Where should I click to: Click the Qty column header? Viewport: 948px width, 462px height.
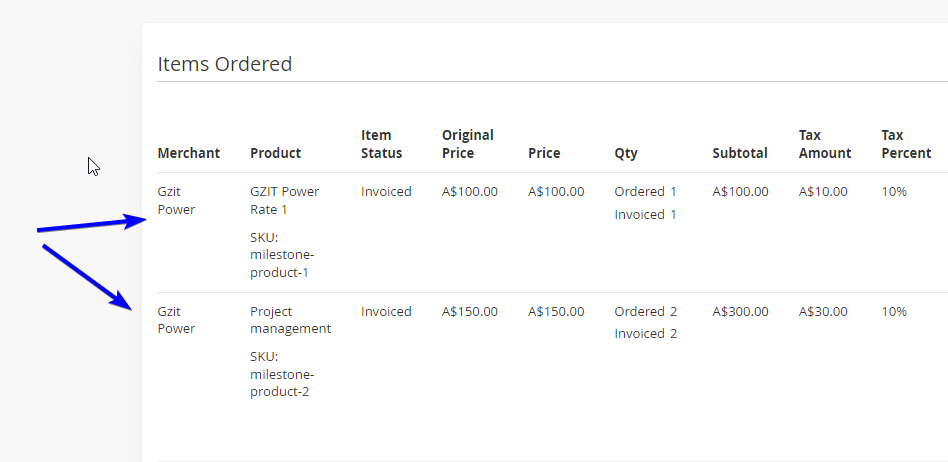point(626,154)
